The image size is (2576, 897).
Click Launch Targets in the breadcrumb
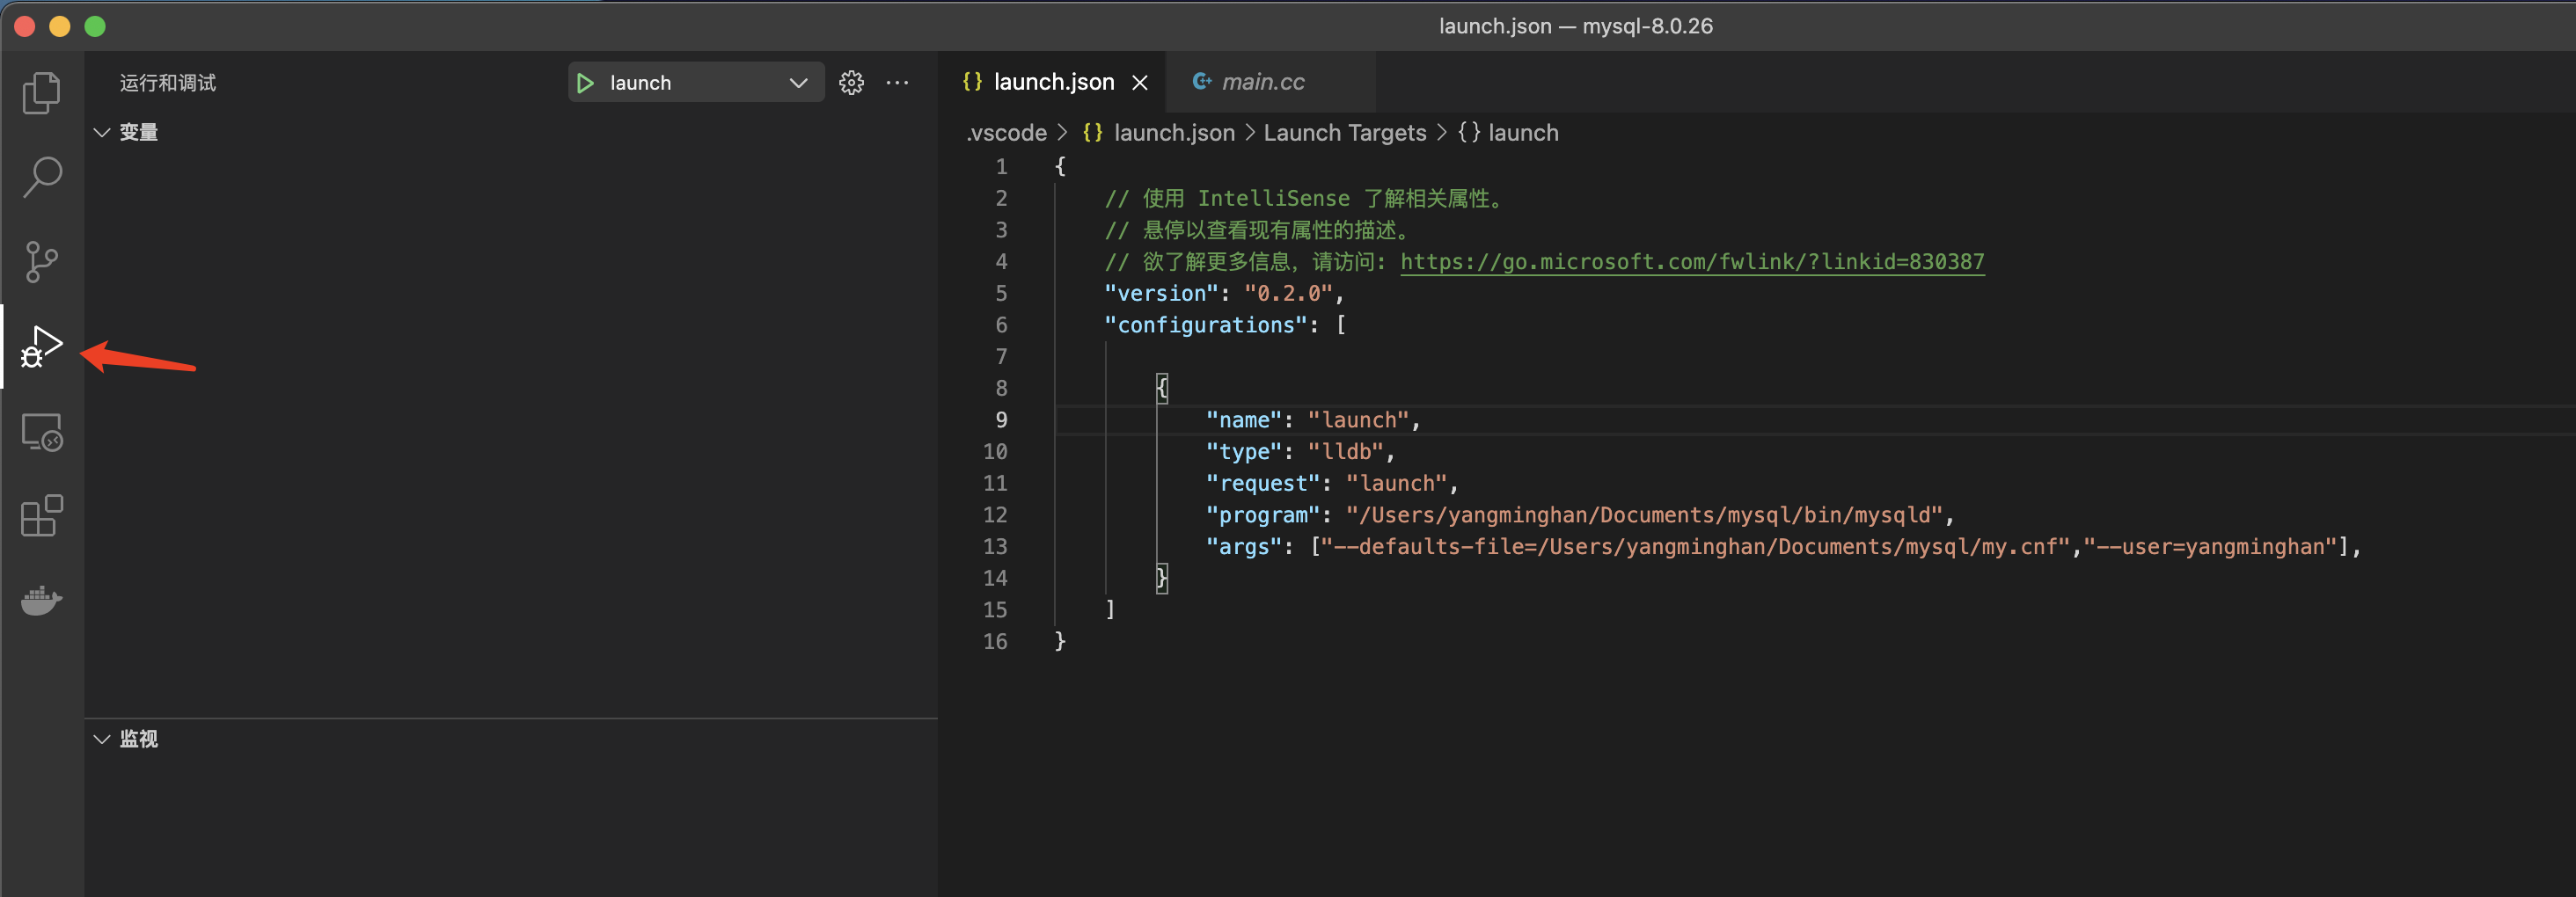1344,133
